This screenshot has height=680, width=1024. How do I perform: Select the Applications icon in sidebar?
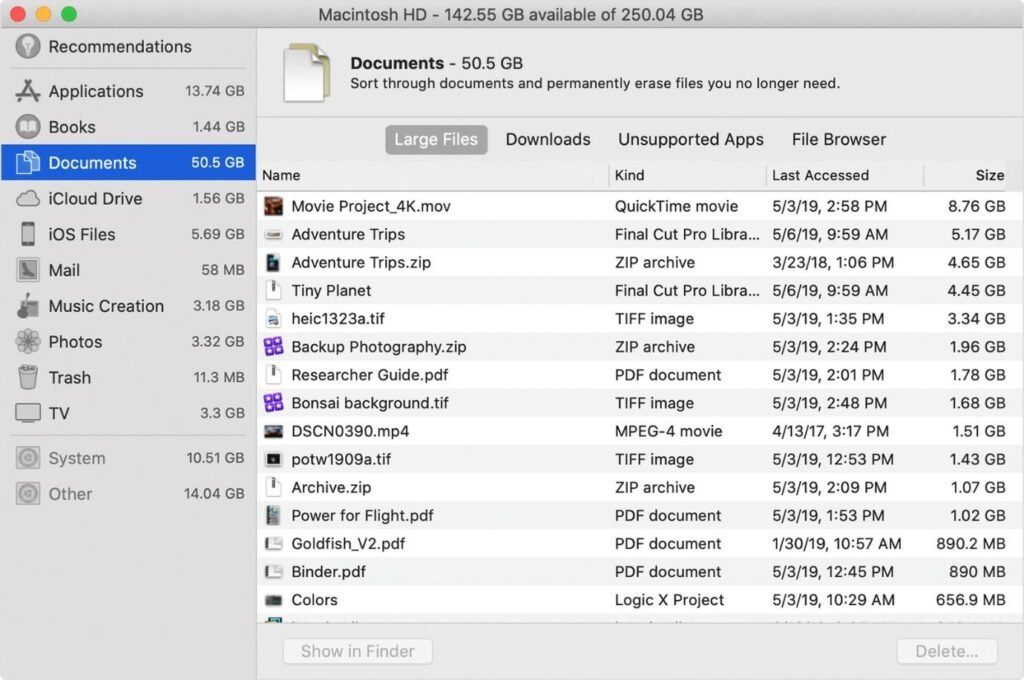(28, 91)
